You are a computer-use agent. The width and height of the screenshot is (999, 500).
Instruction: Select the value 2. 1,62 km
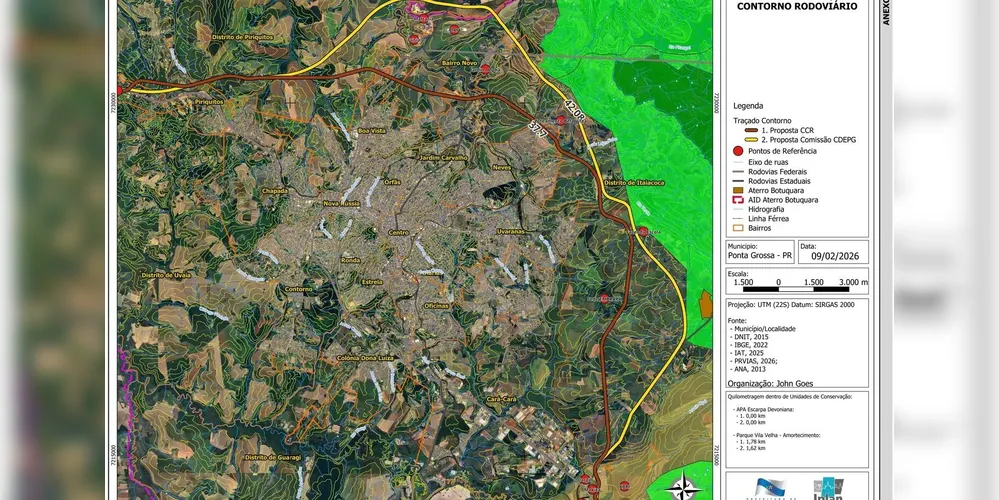click(x=751, y=448)
